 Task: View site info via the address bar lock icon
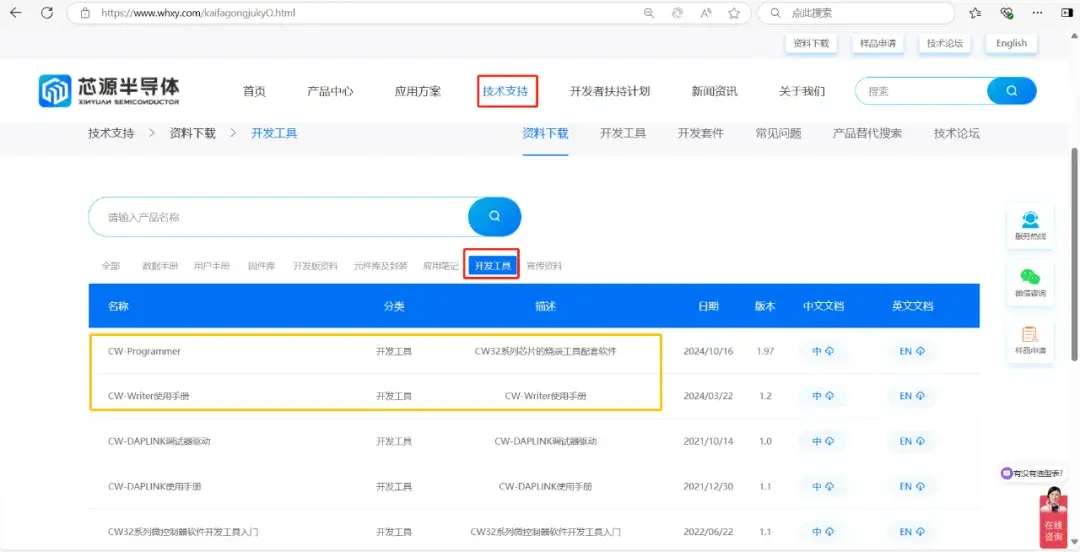pyautogui.click(x=85, y=12)
